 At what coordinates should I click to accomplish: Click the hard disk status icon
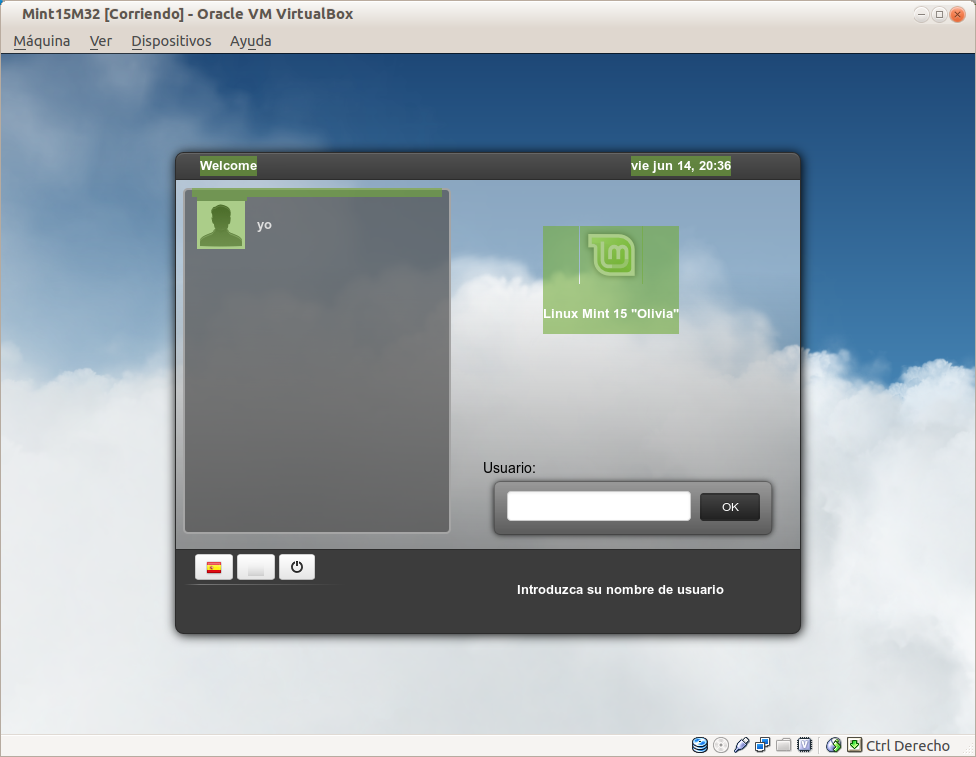point(700,745)
